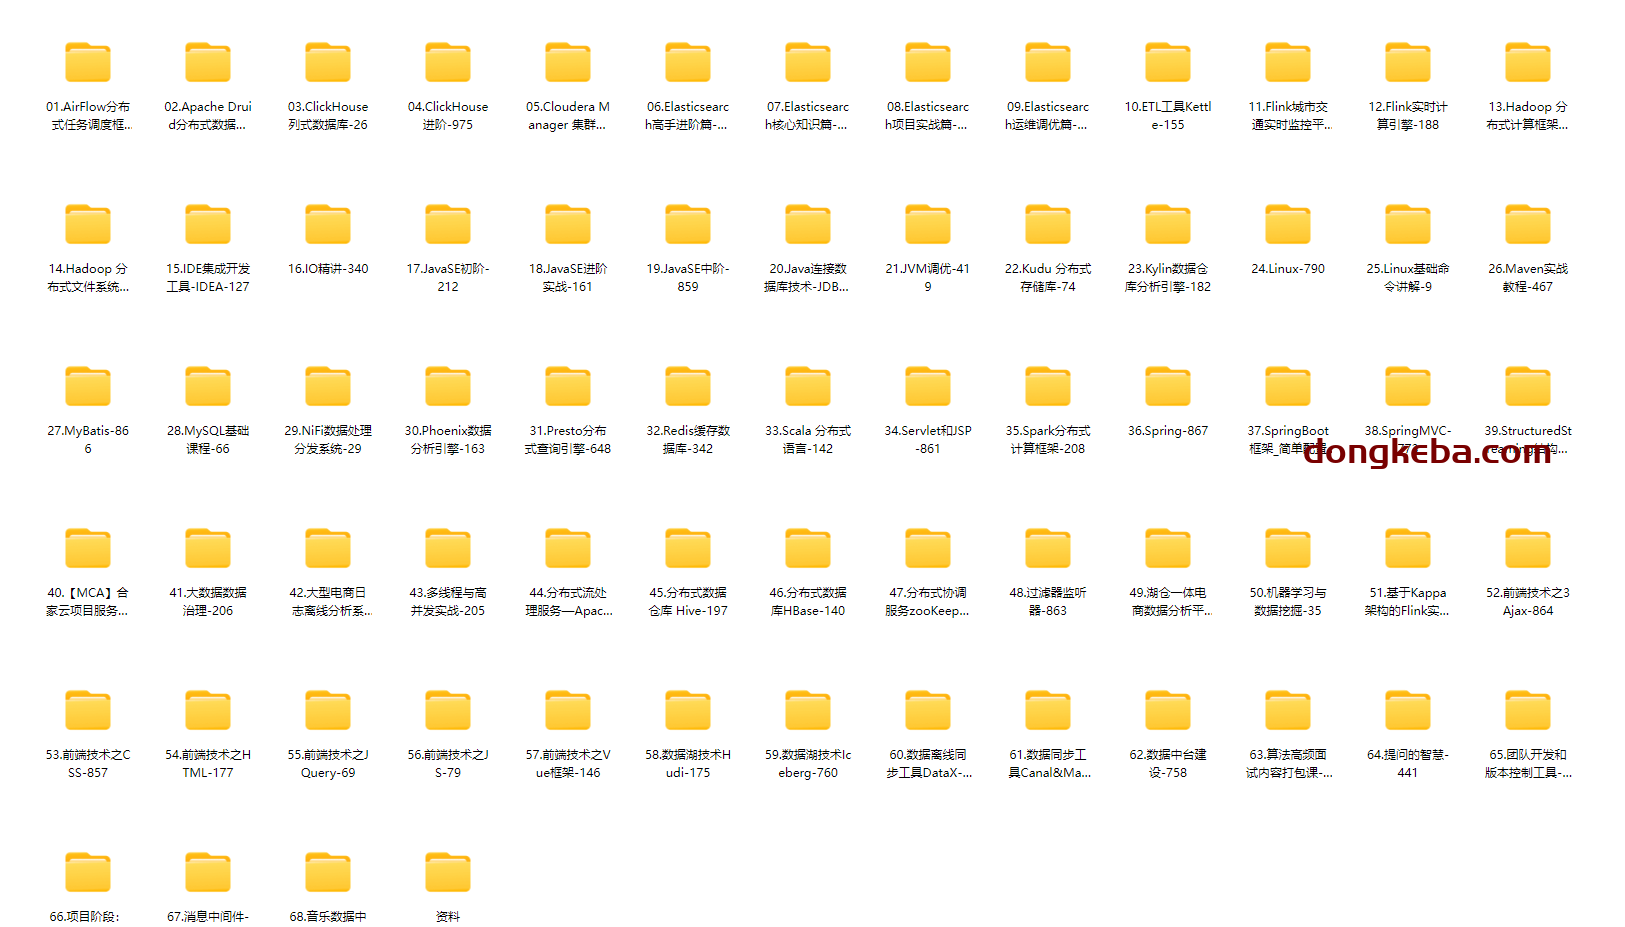The width and height of the screenshot is (1625, 927).
Task: Click label 43.多线程与高并发实战-205
Action: pos(448,602)
